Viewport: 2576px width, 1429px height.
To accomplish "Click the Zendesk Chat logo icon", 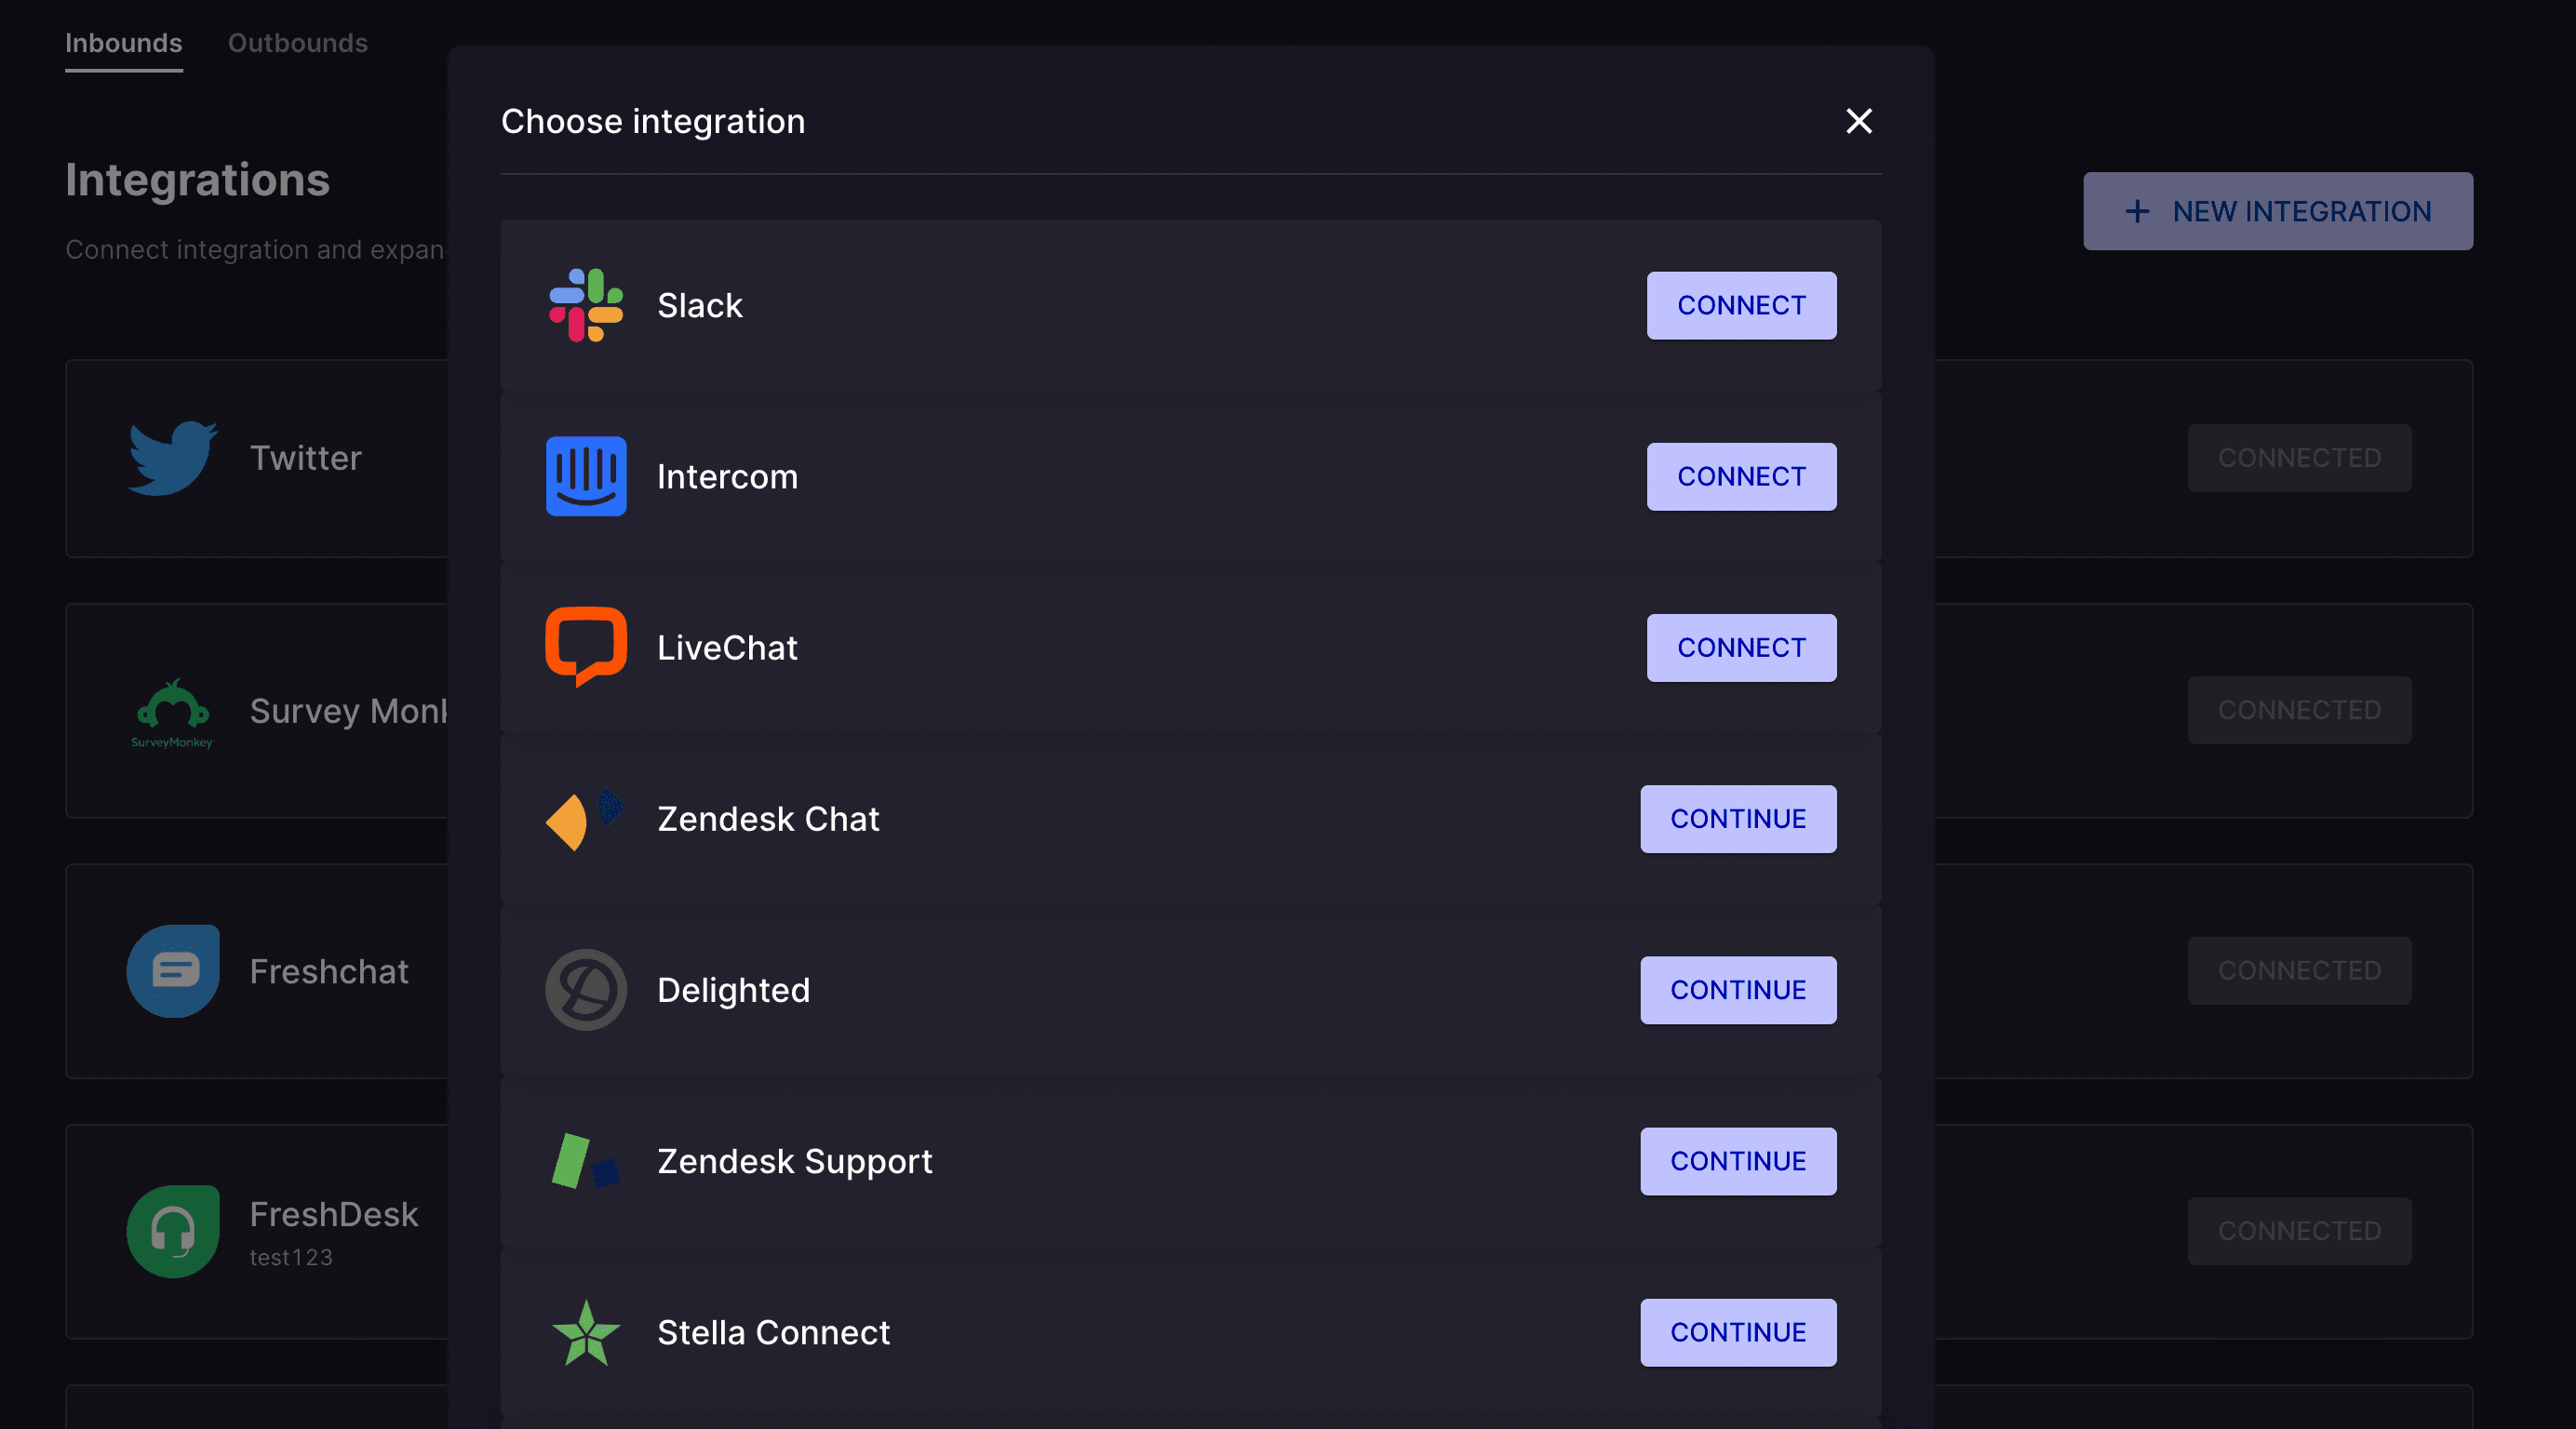I will (586, 819).
